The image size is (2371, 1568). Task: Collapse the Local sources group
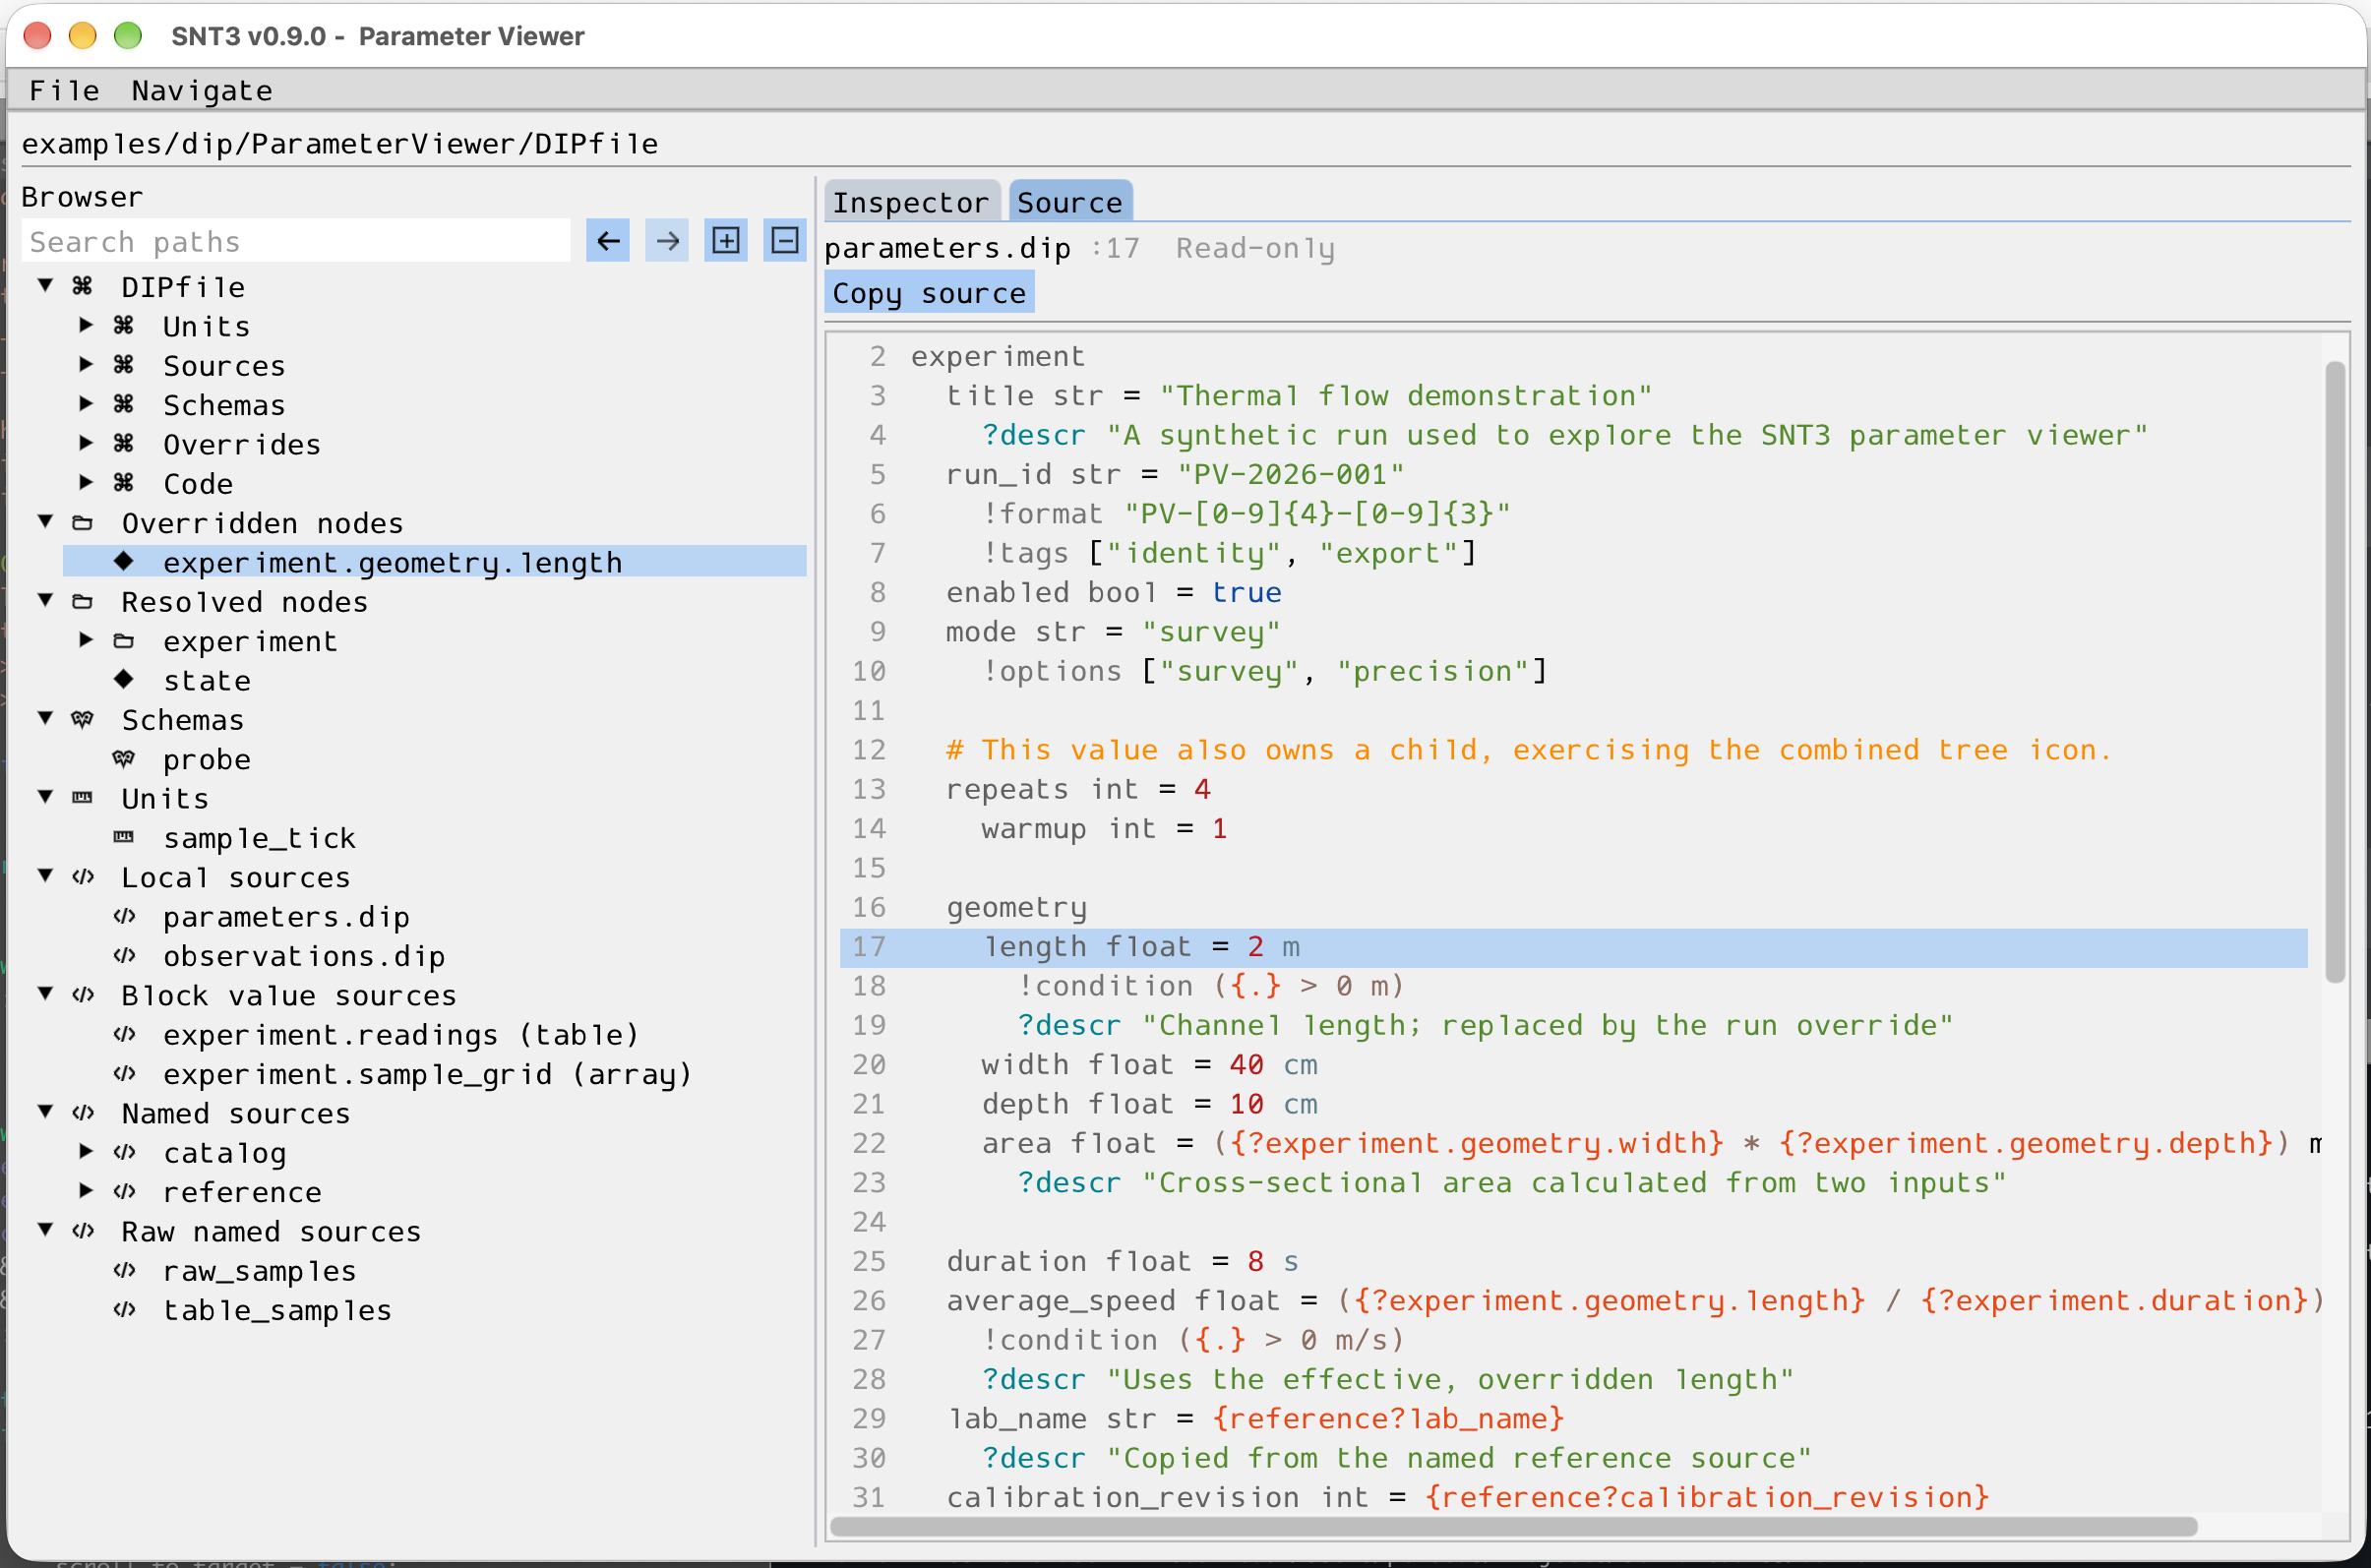[45, 876]
